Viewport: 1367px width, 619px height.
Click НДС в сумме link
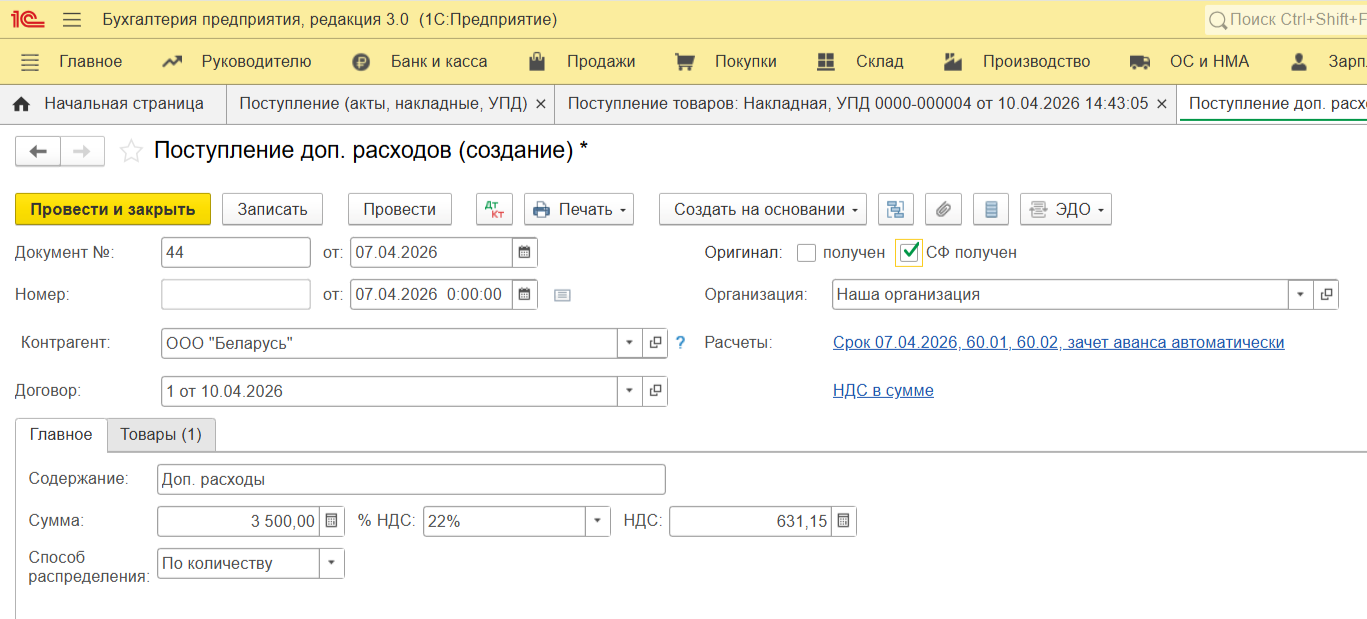[883, 390]
